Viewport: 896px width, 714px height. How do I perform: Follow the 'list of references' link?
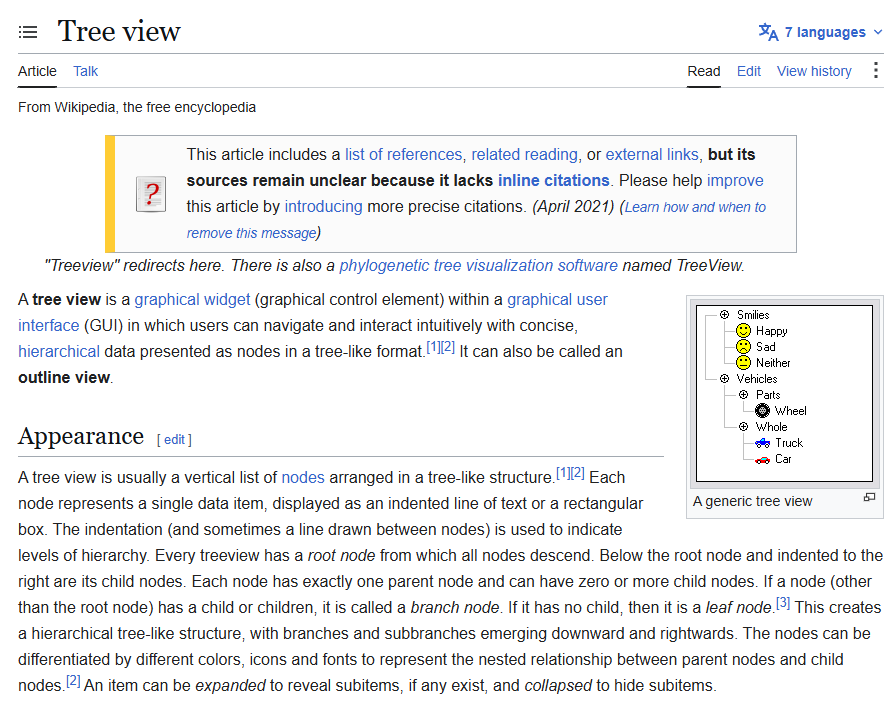[403, 155]
